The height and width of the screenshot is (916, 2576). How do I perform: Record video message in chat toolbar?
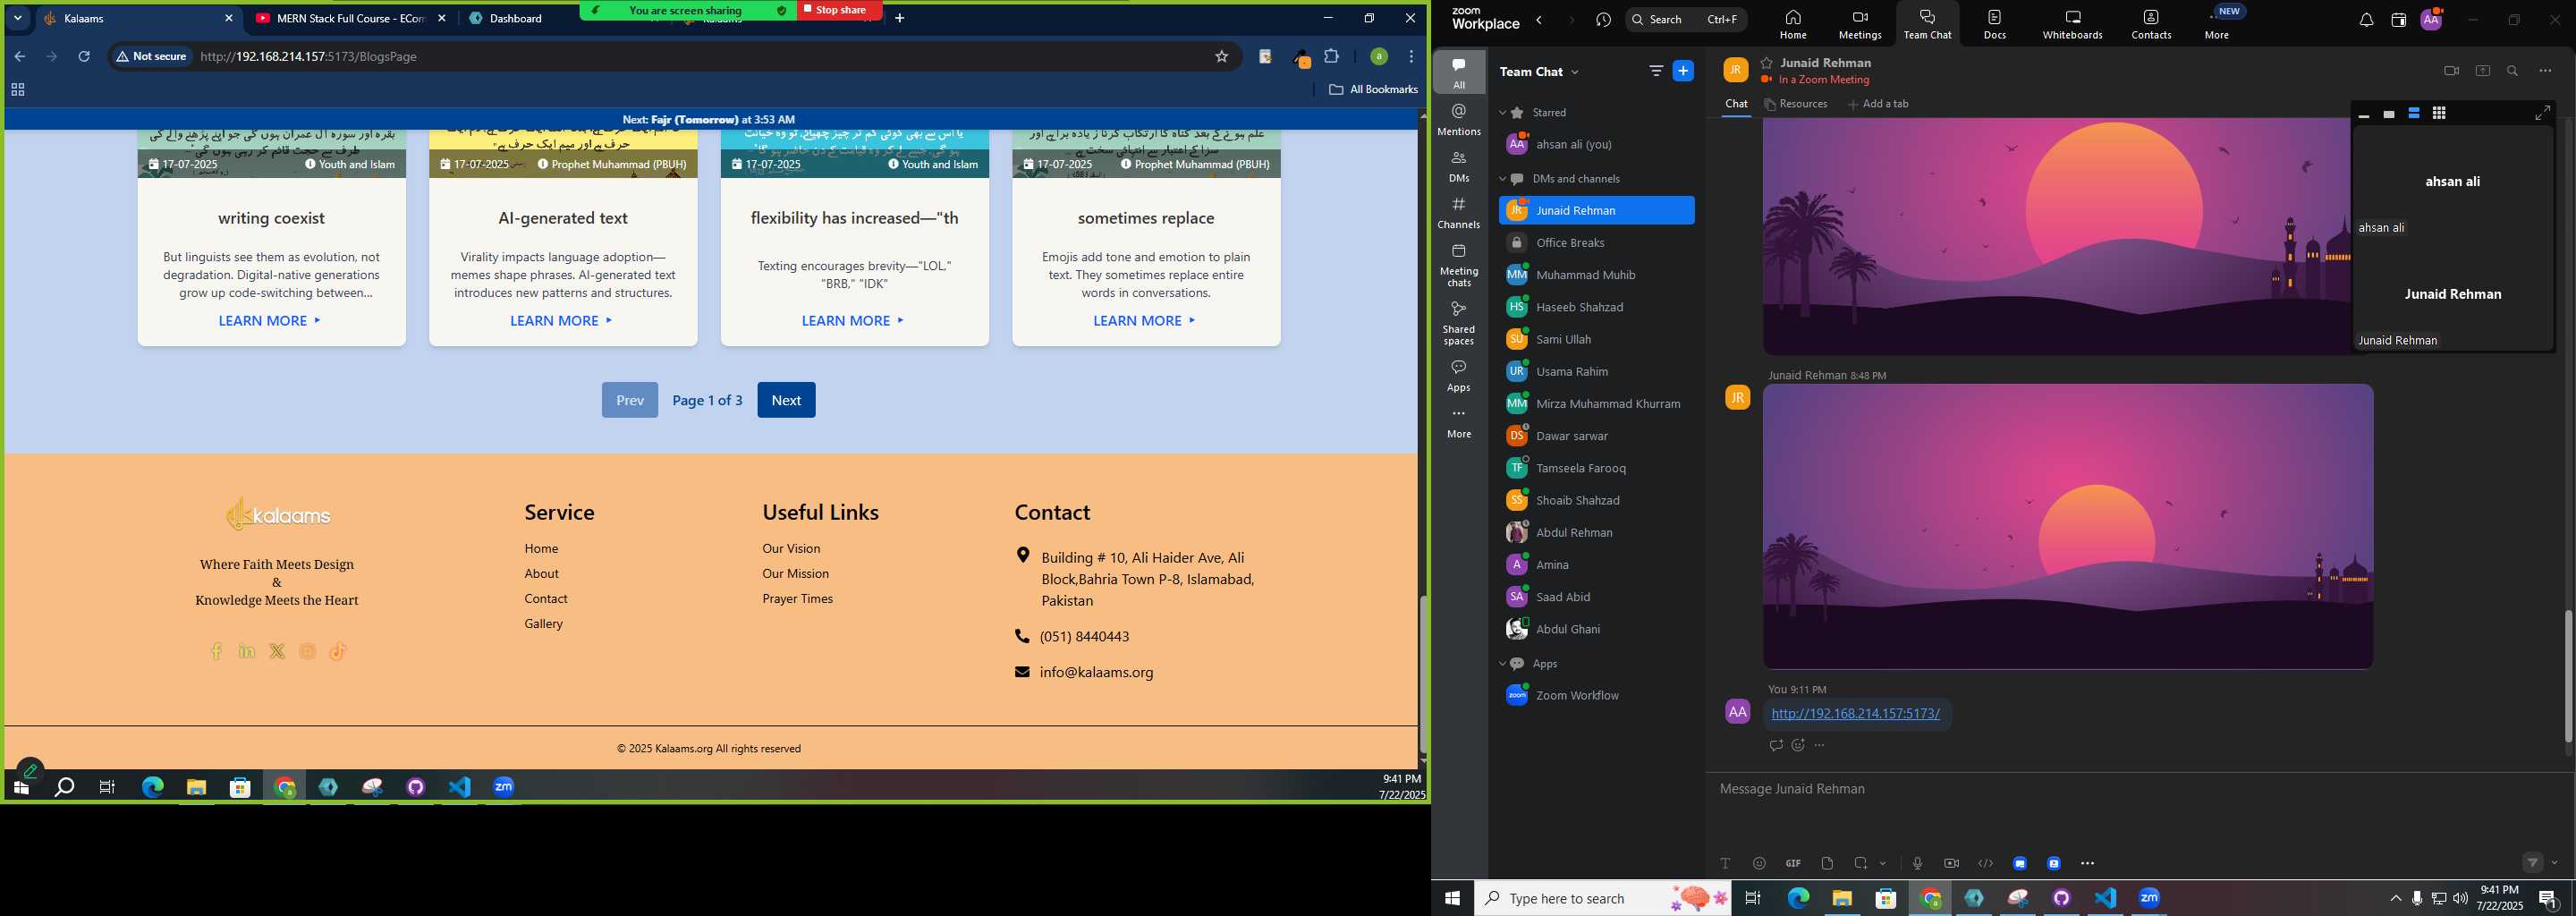[x=1951, y=863]
